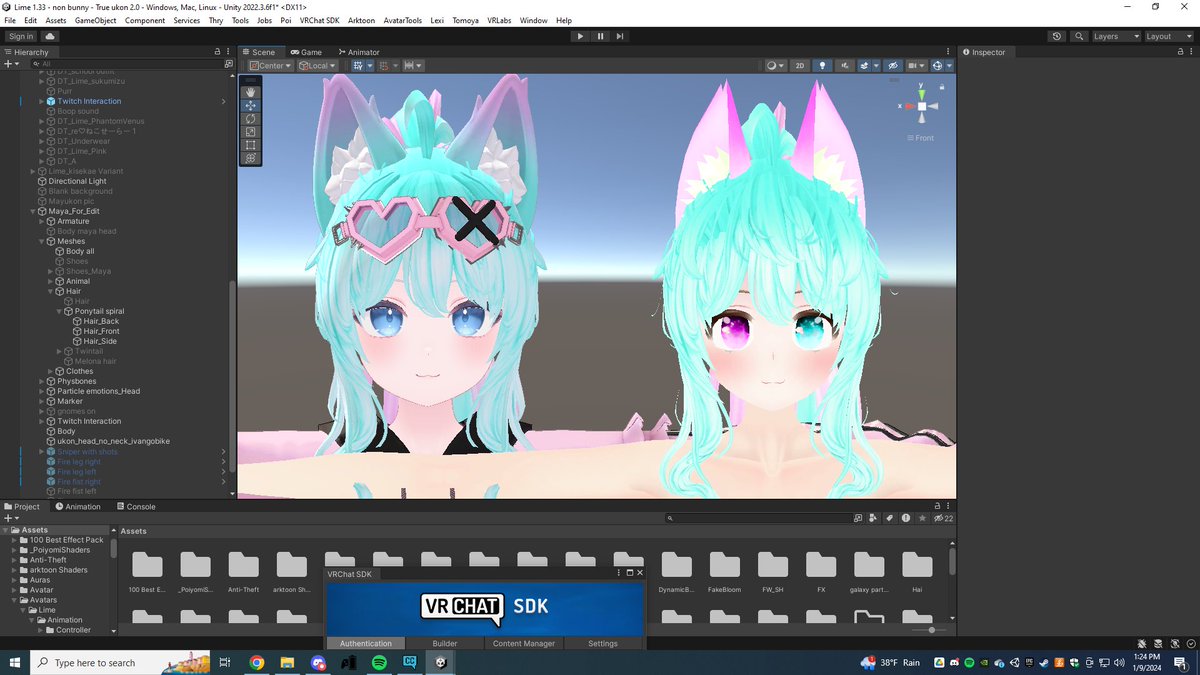This screenshot has width=1200, height=675.
Task: Click the Project search field
Action: click(x=759, y=518)
